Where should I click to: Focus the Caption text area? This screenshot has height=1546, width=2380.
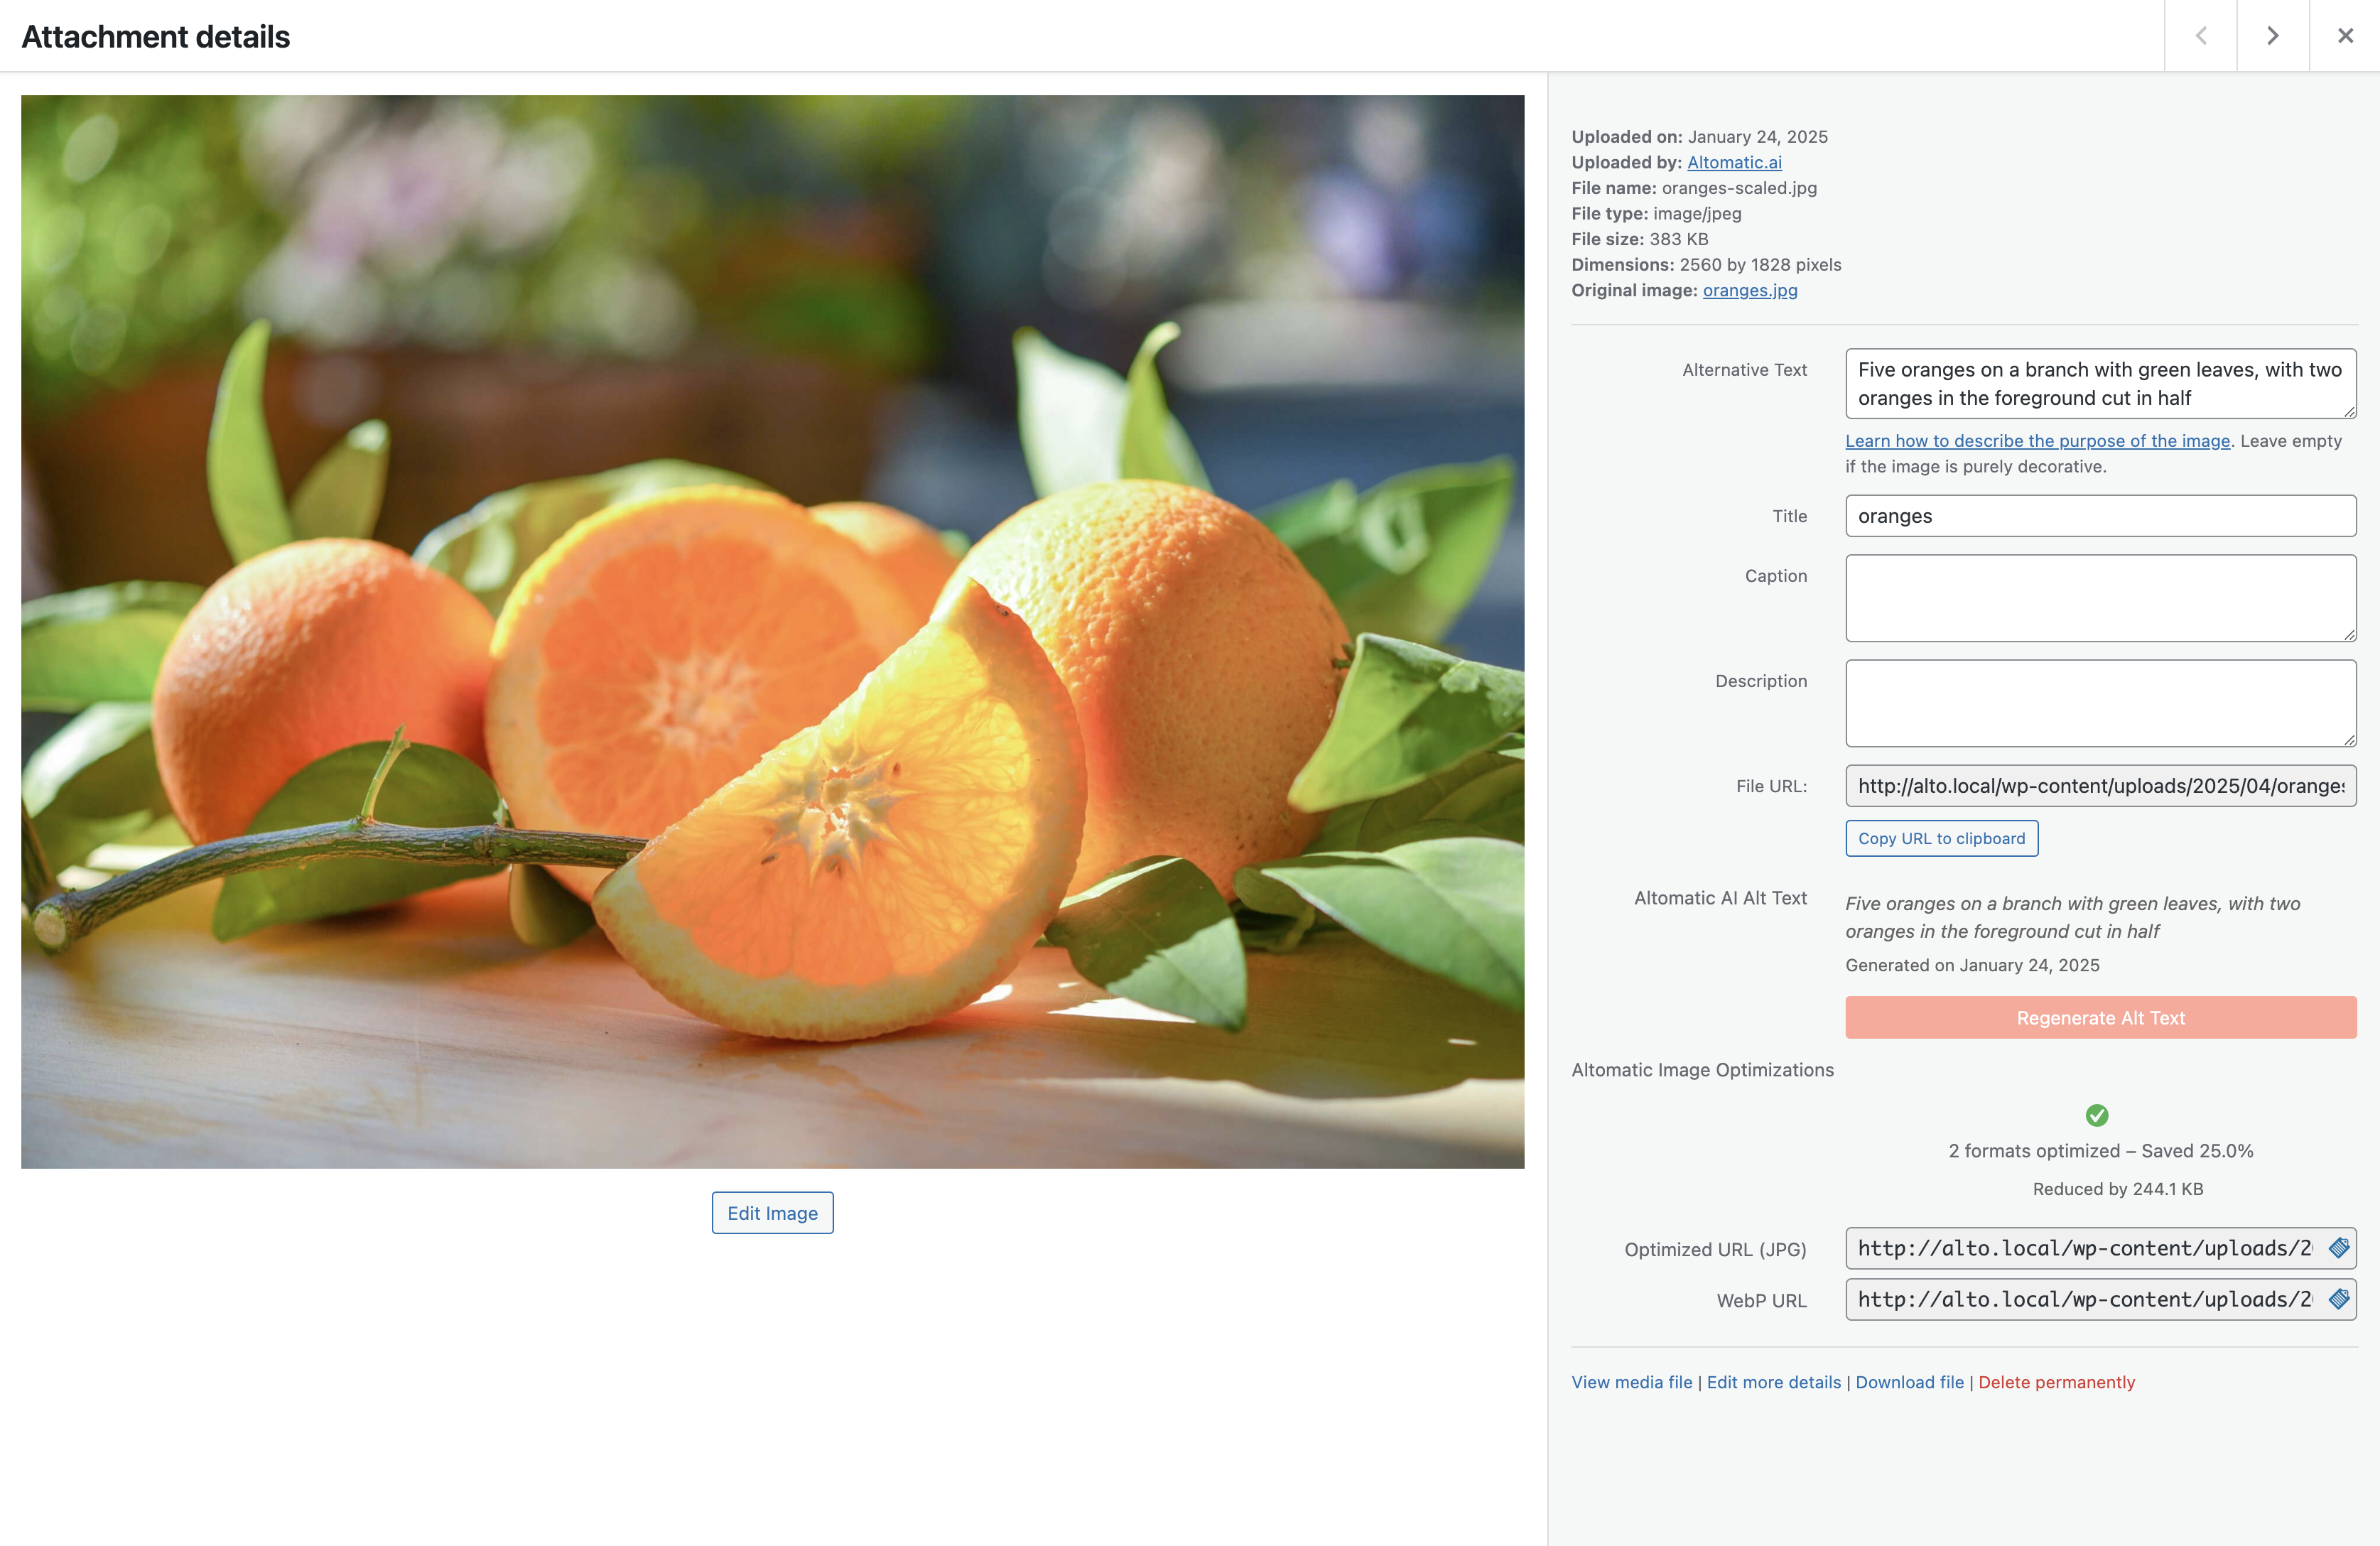(x=2099, y=598)
